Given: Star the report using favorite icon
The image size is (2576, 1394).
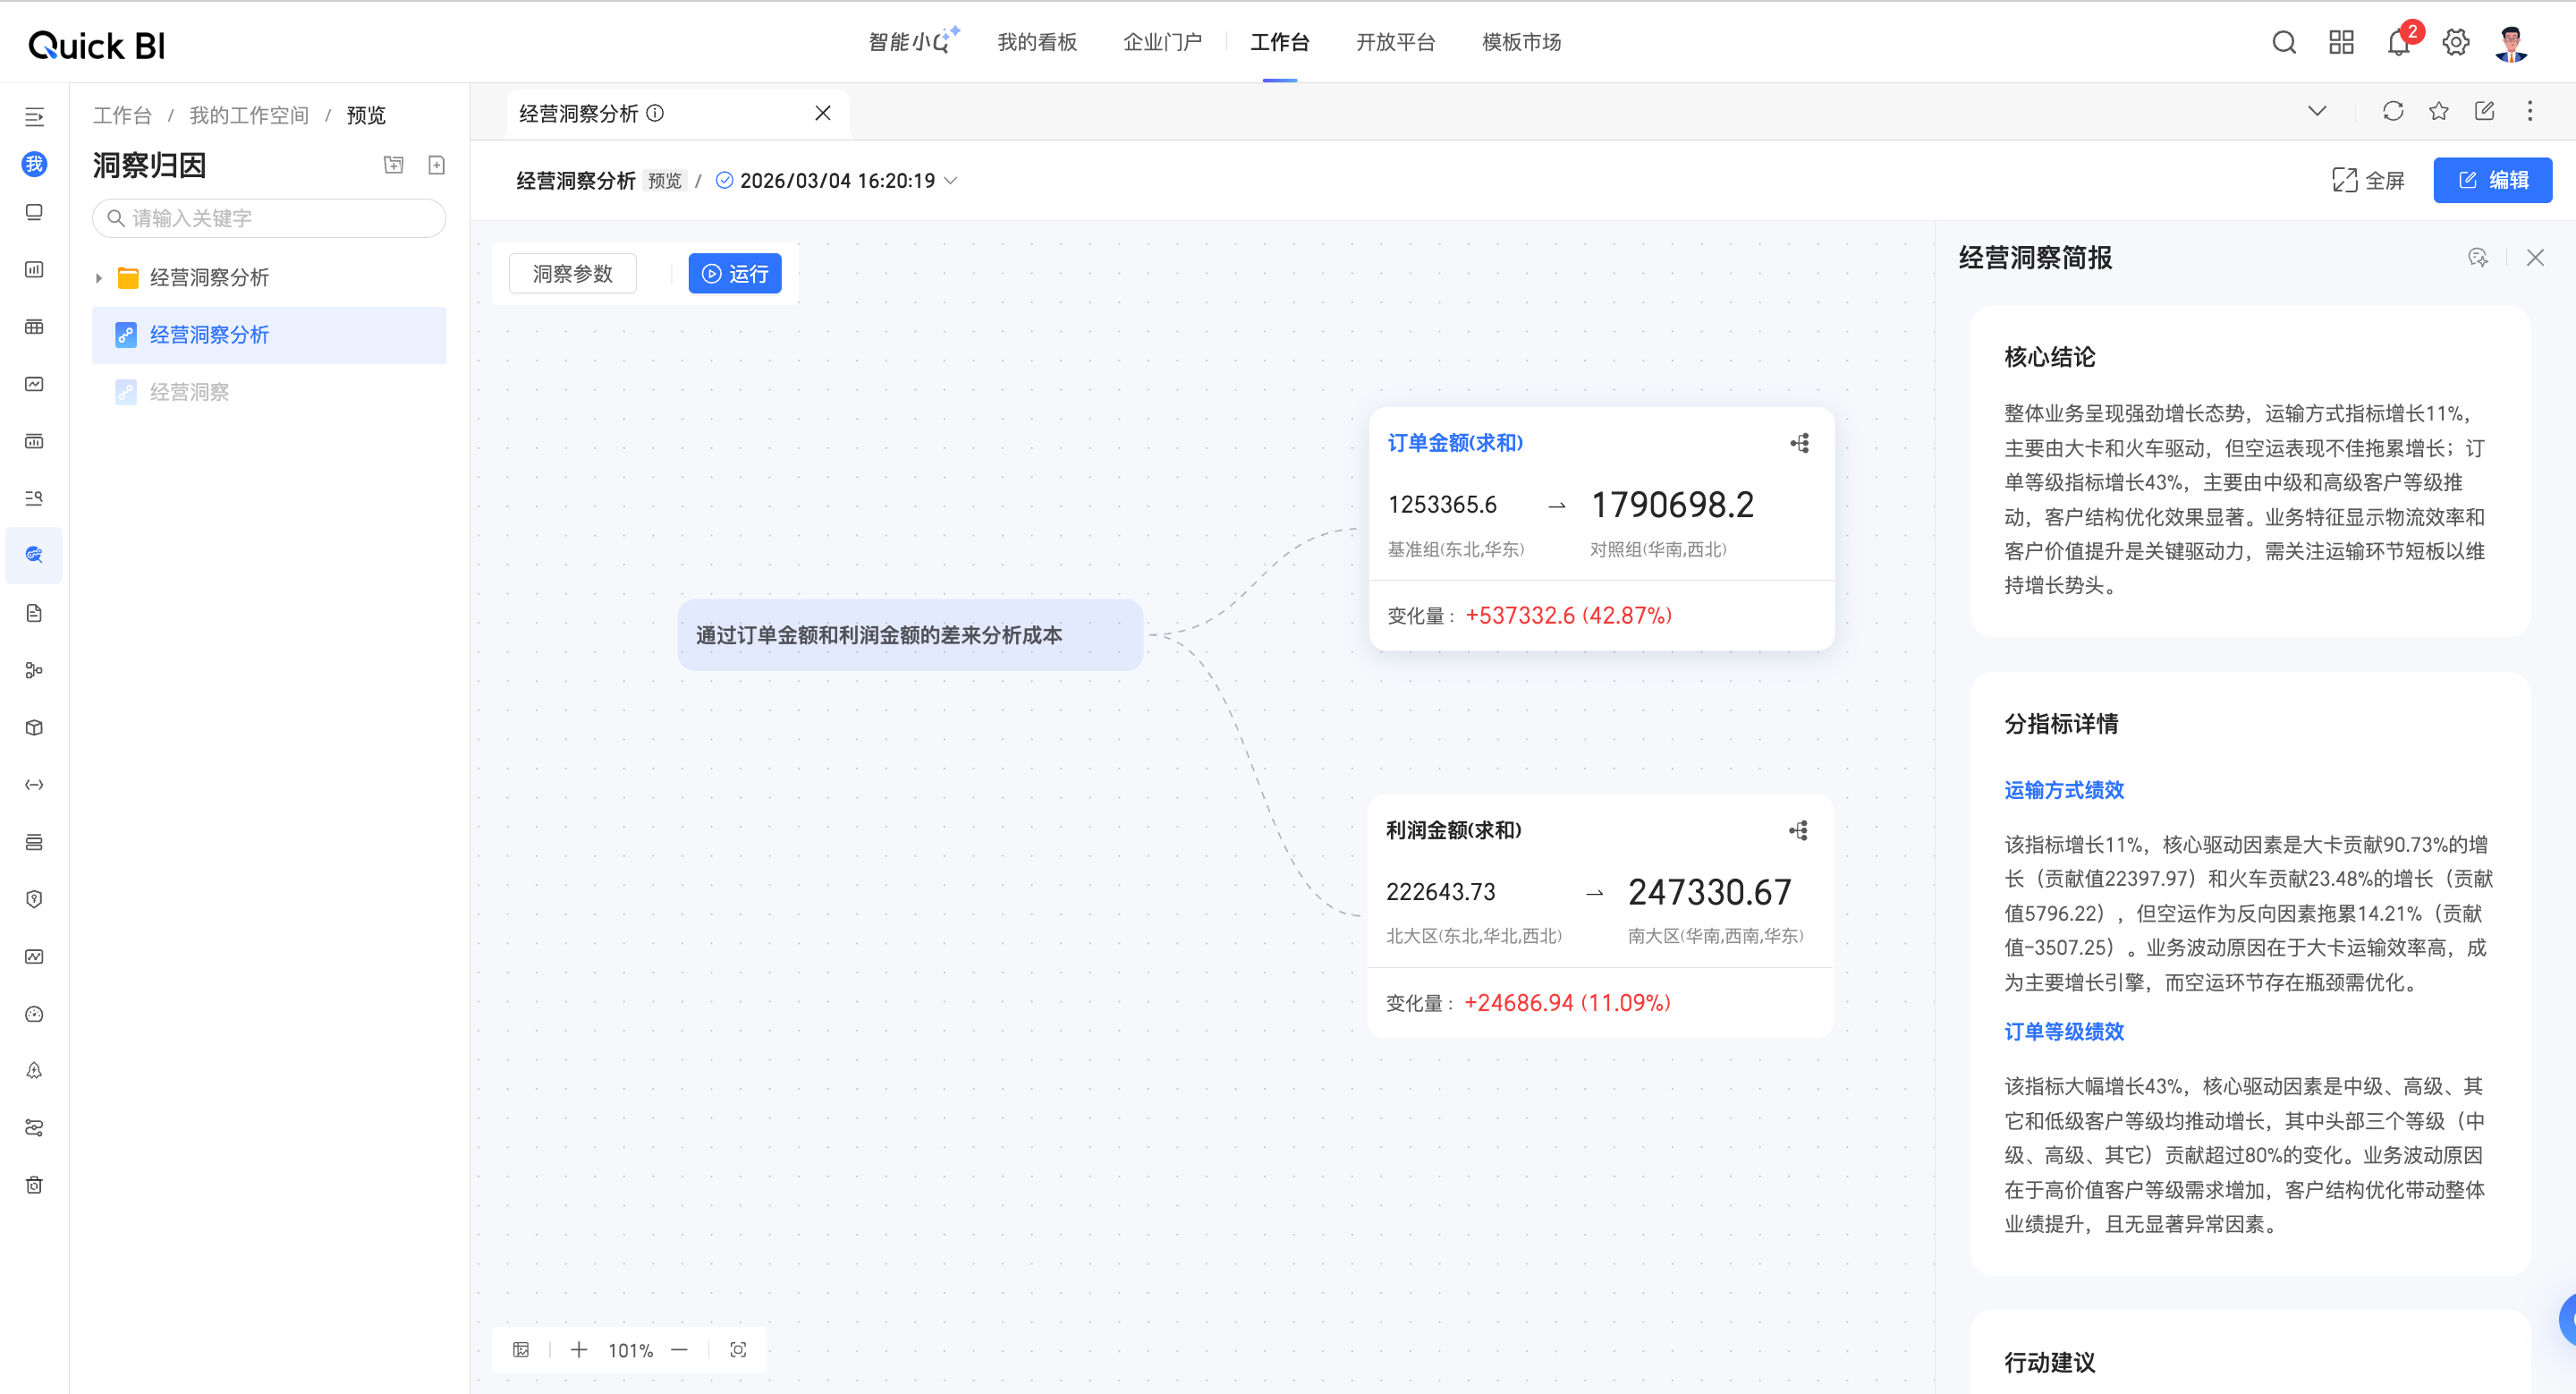Looking at the screenshot, I should pyautogui.click(x=2438, y=111).
